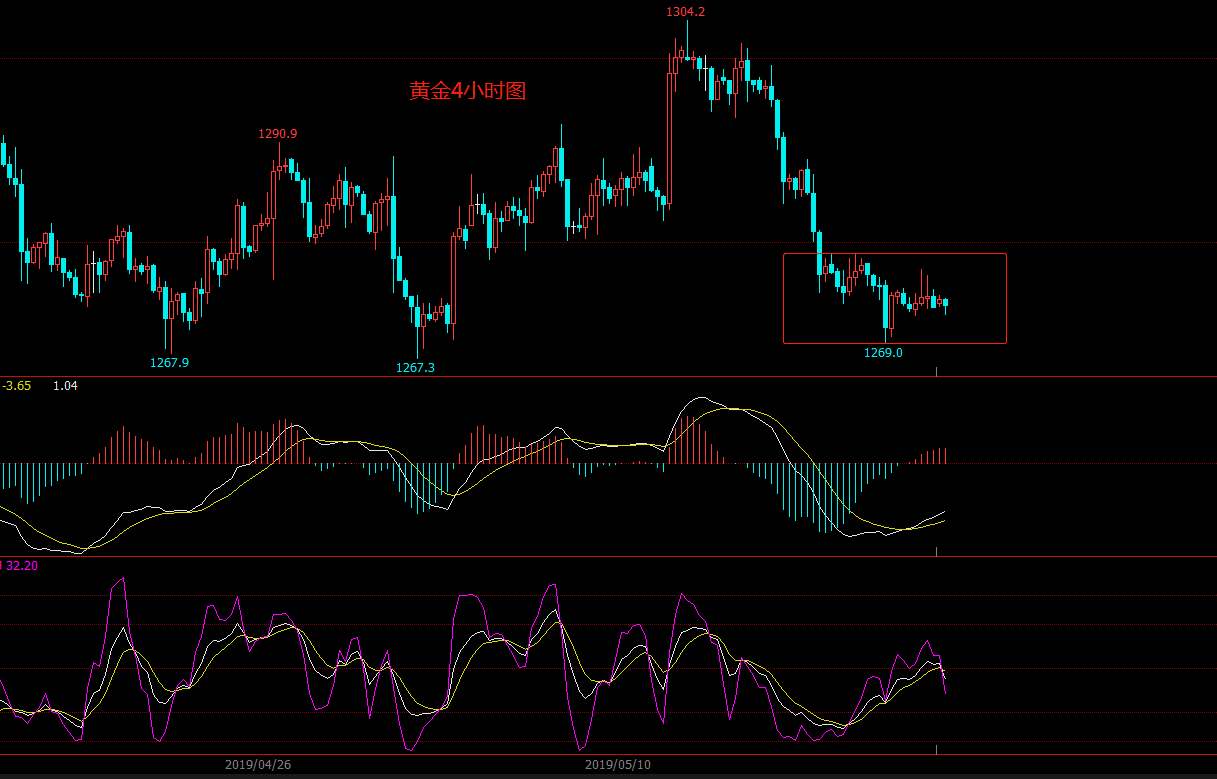Click the 1269.0 low price label
The width and height of the screenshot is (1217, 779).
(x=883, y=353)
